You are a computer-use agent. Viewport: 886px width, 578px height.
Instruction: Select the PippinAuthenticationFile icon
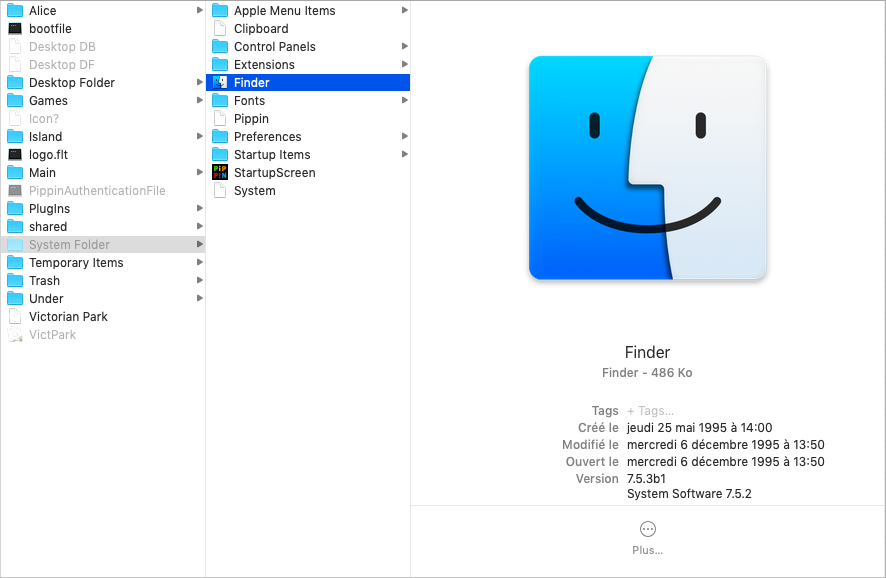click(x=15, y=191)
